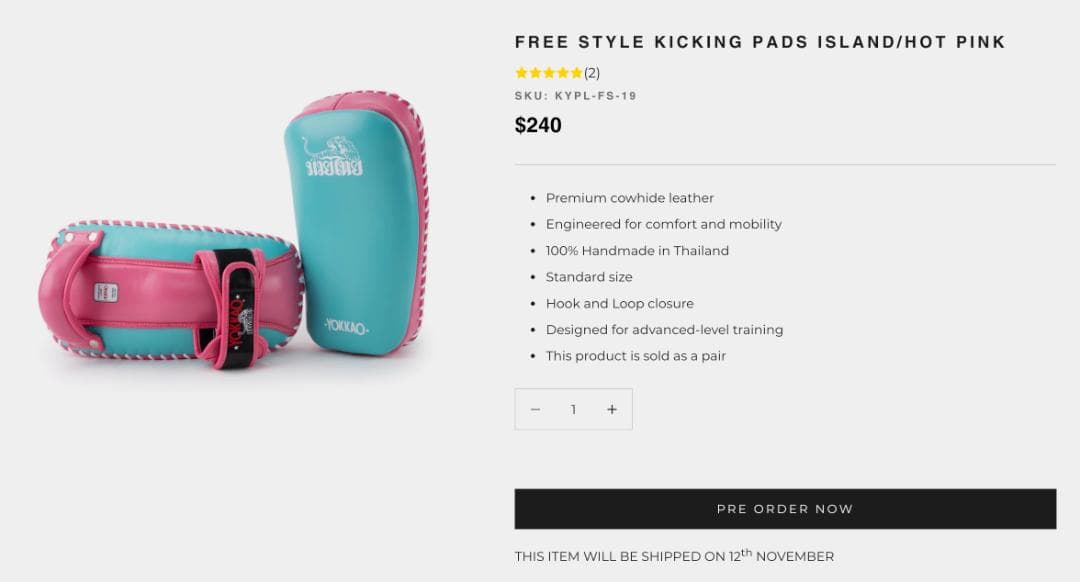
Task: Click the first yellow rating star
Action: tap(521, 72)
